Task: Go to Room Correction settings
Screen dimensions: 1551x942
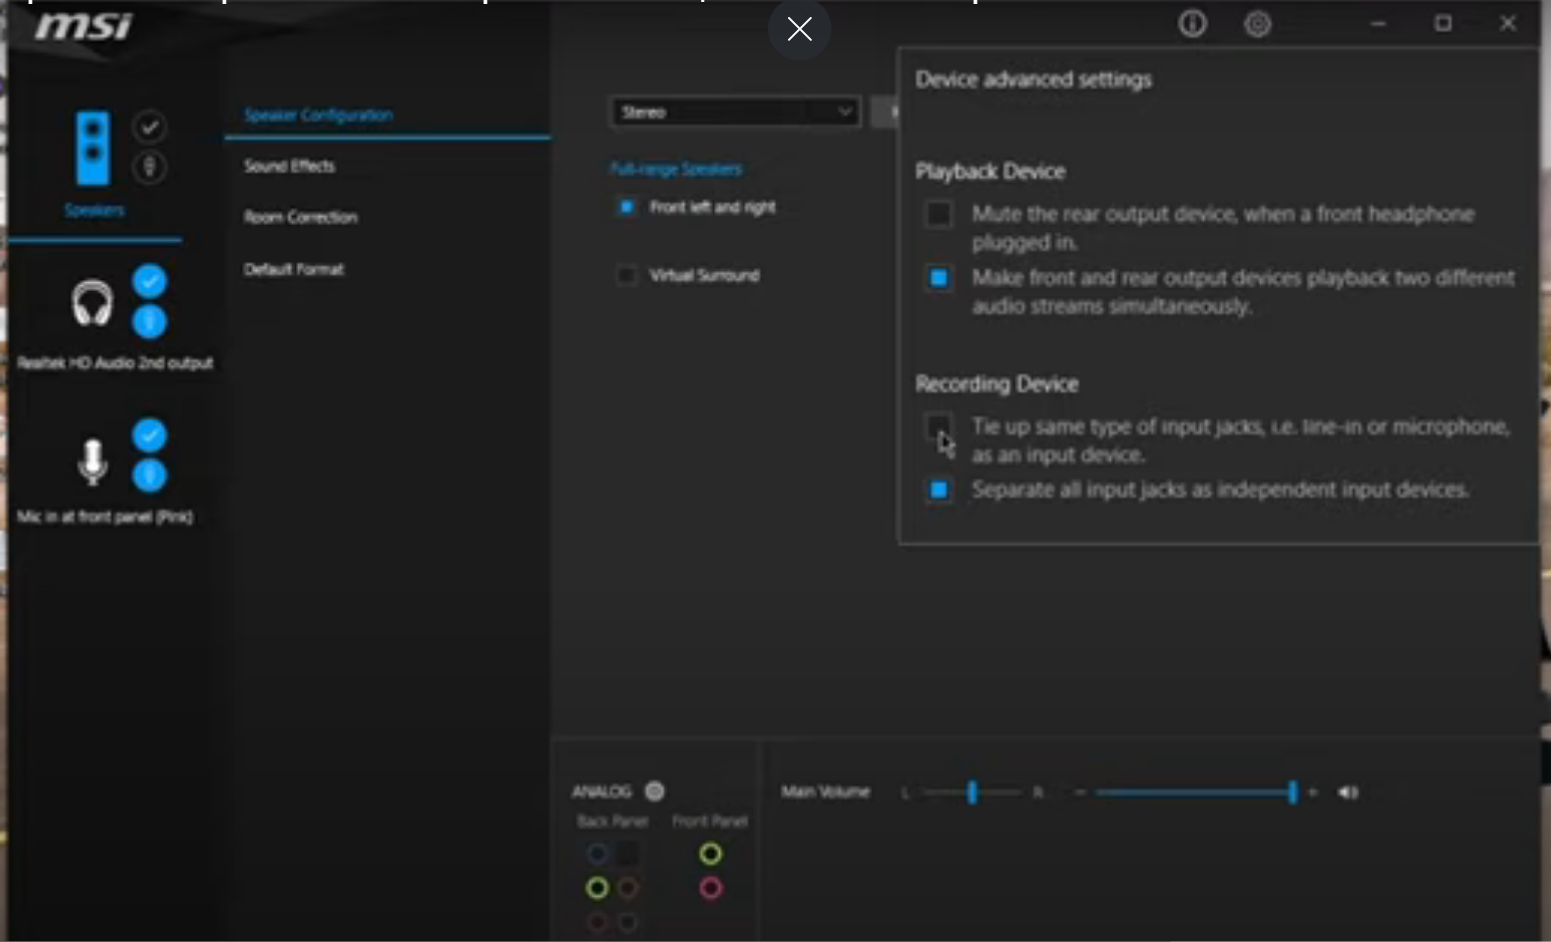Action: pyautogui.click(x=300, y=217)
